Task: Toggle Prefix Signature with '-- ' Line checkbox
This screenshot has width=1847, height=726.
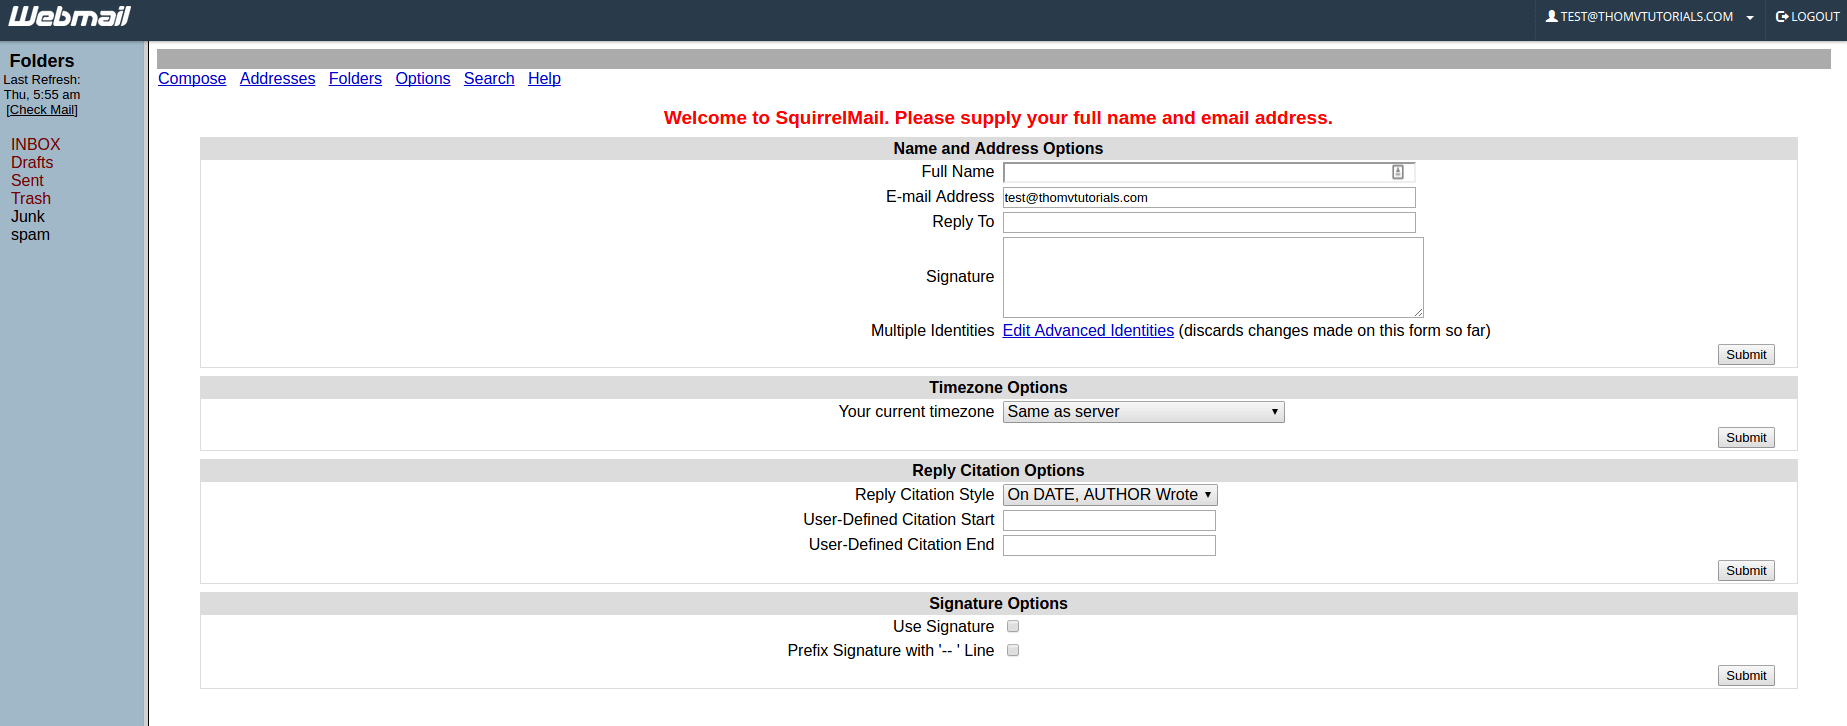Action: click(1013, 650)
